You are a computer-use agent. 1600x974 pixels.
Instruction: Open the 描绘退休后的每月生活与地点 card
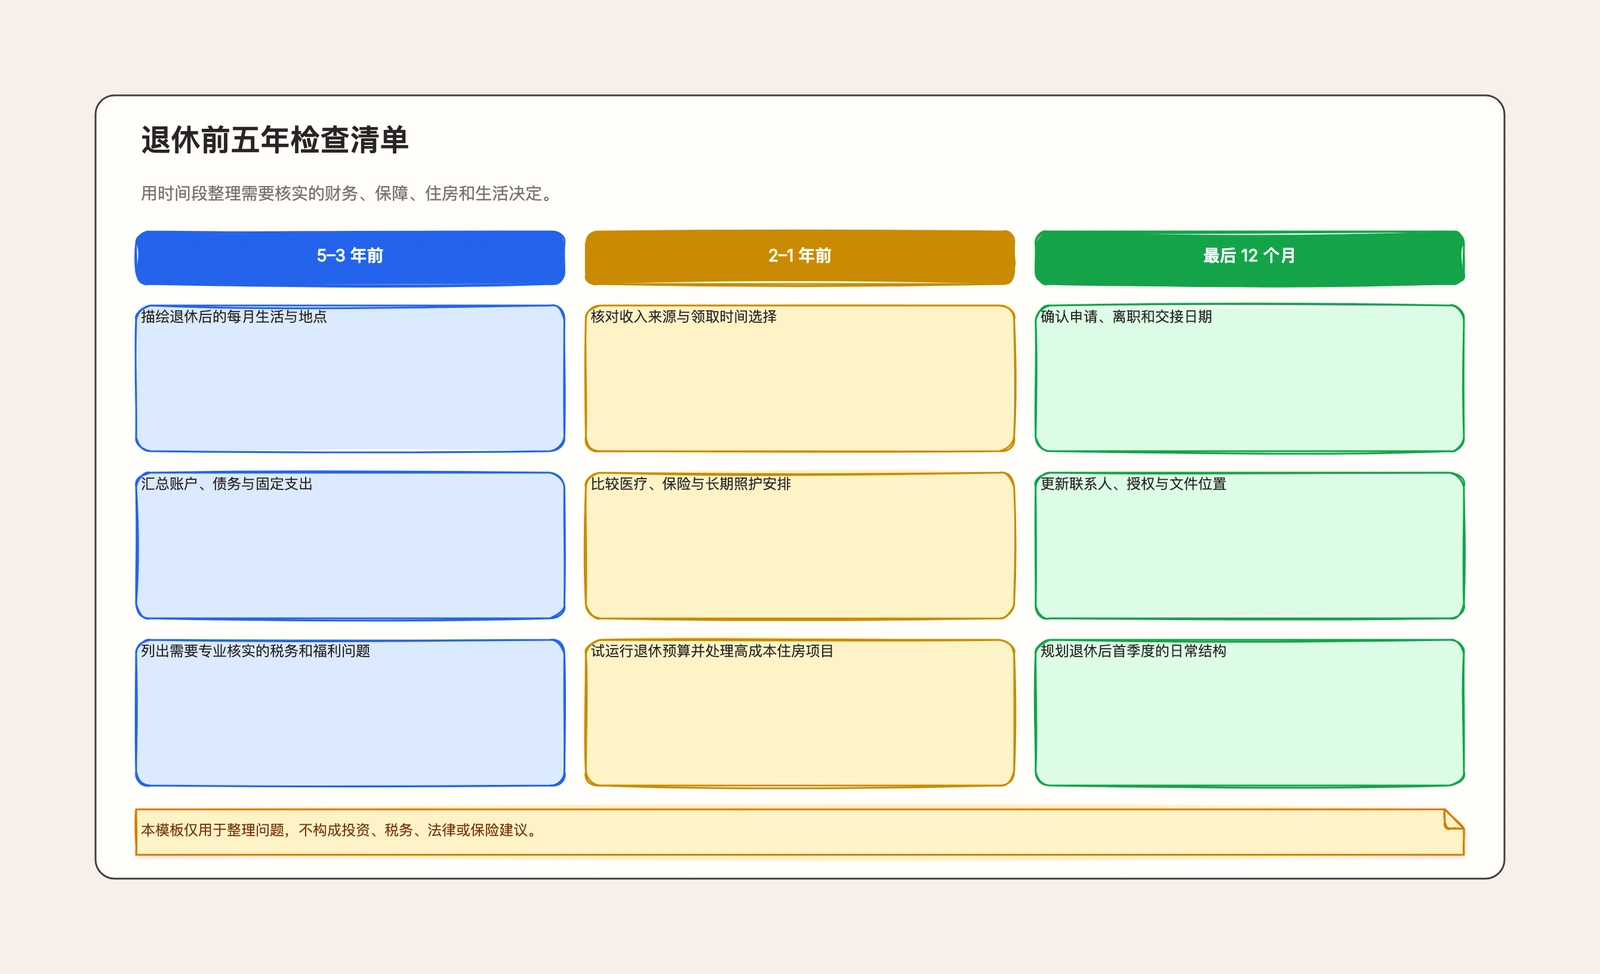pos(350,378)
